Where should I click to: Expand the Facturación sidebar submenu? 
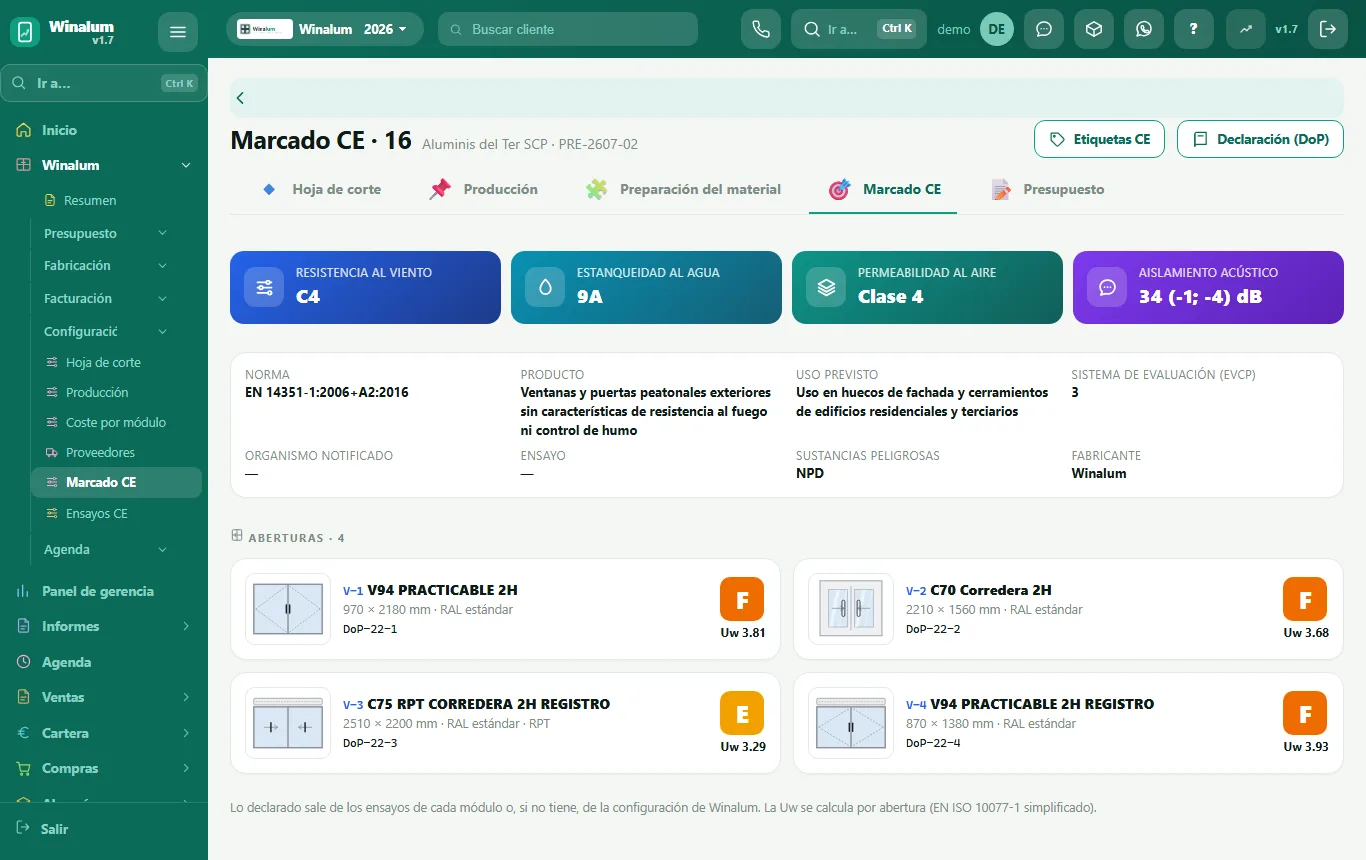point(162,298)
